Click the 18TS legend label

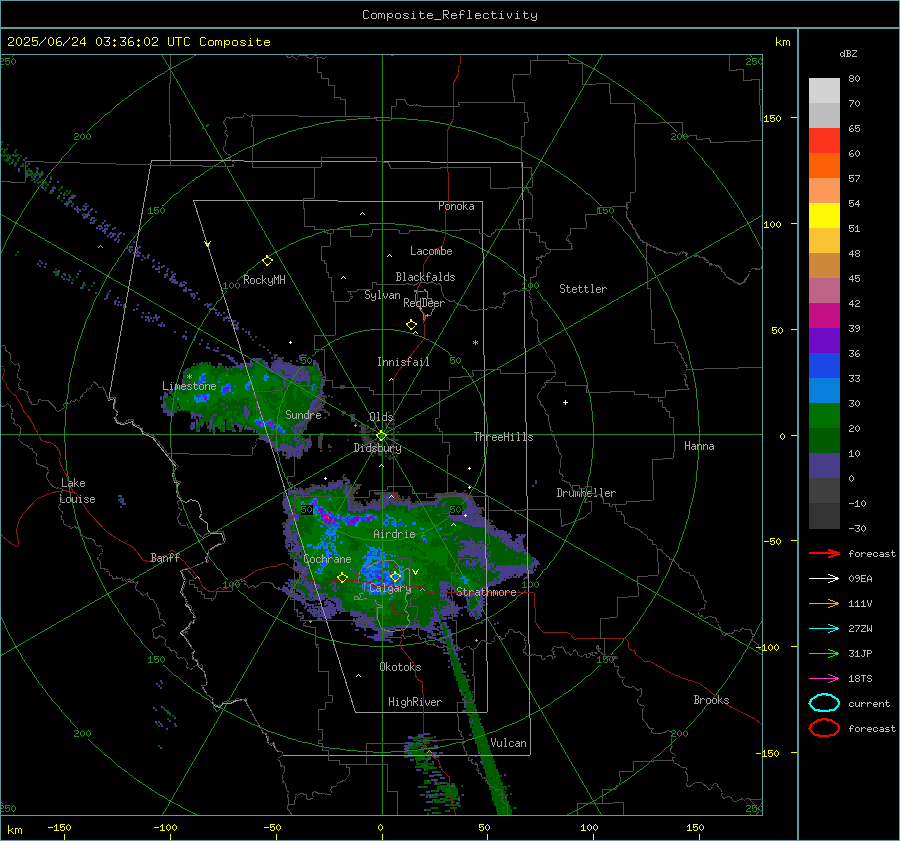click(x=860, y=678)
